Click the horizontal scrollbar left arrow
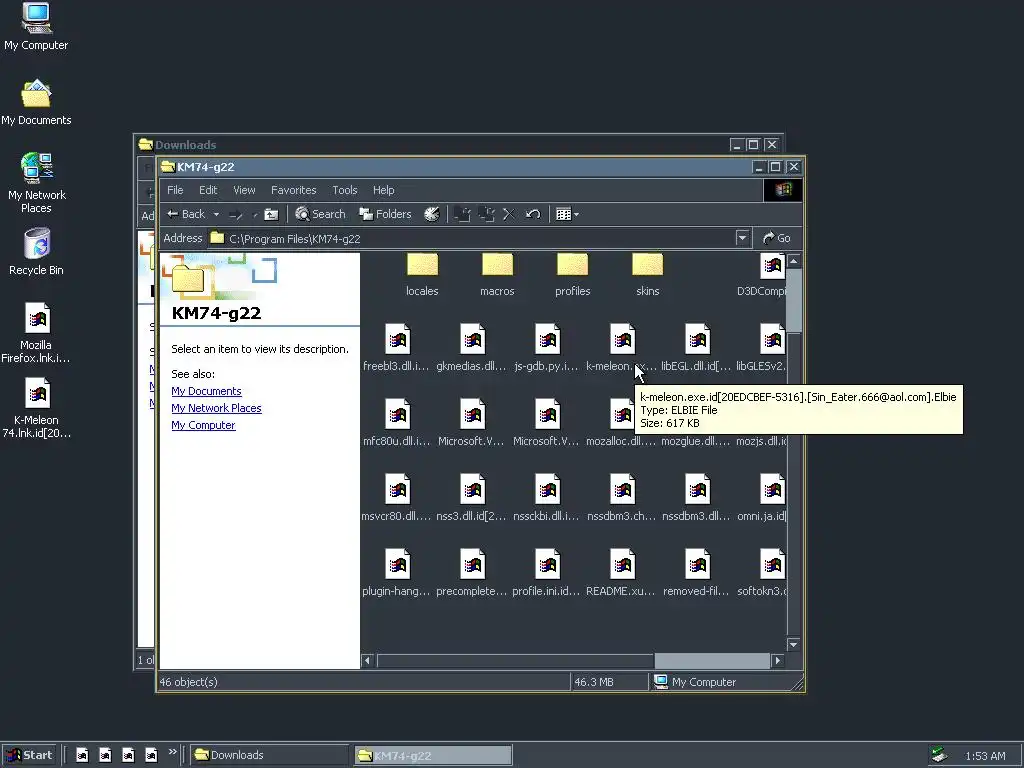Image resolution: width=1024 pixels, height=768 pixels. click(367, 661)
